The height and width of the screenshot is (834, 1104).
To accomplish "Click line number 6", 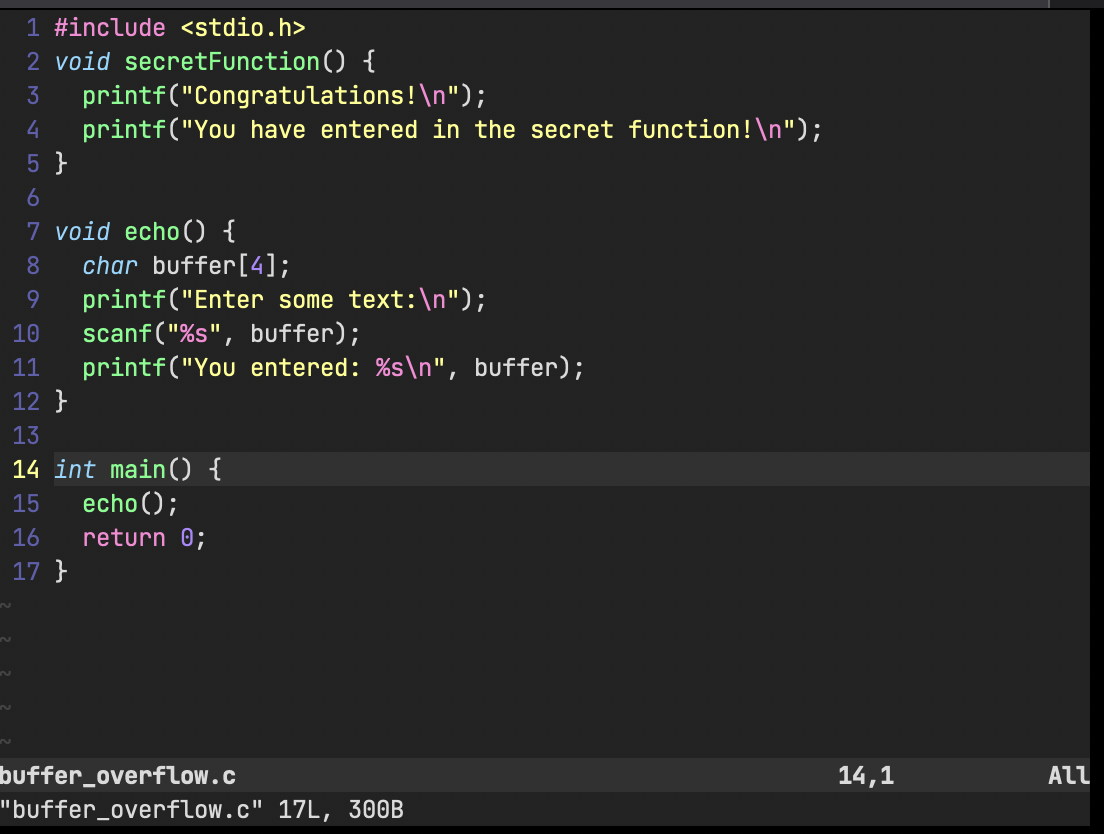I will point(33,198).
